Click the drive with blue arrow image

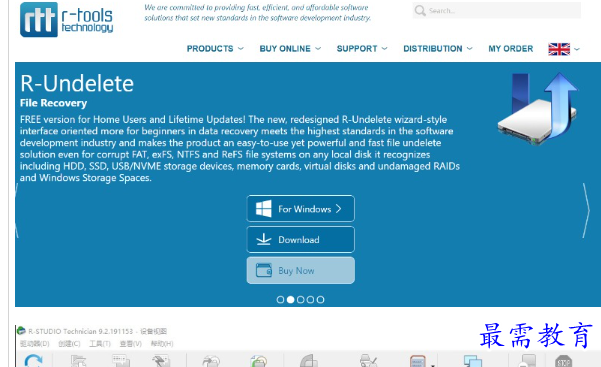pyautogui.click(x=537, y=109)
